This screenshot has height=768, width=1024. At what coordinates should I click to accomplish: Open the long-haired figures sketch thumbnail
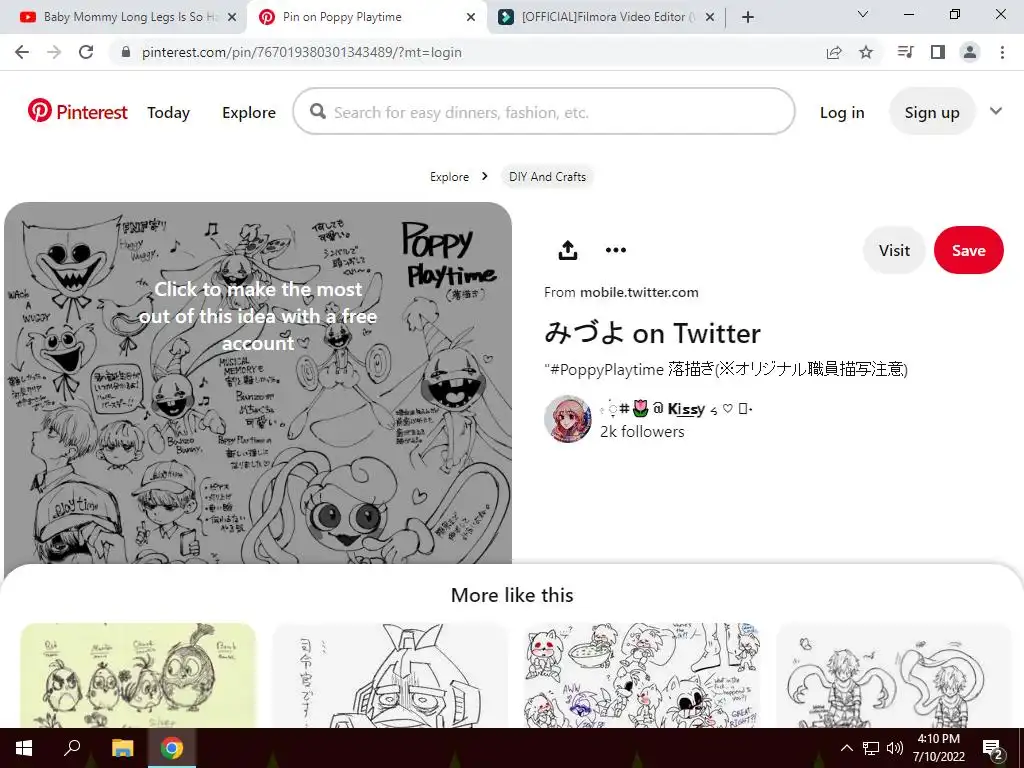[894, 675]
